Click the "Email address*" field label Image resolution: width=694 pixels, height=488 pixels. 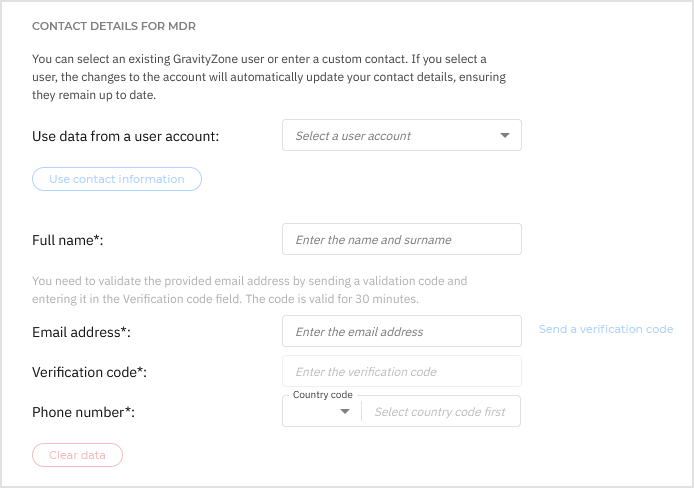coord(82,332)
